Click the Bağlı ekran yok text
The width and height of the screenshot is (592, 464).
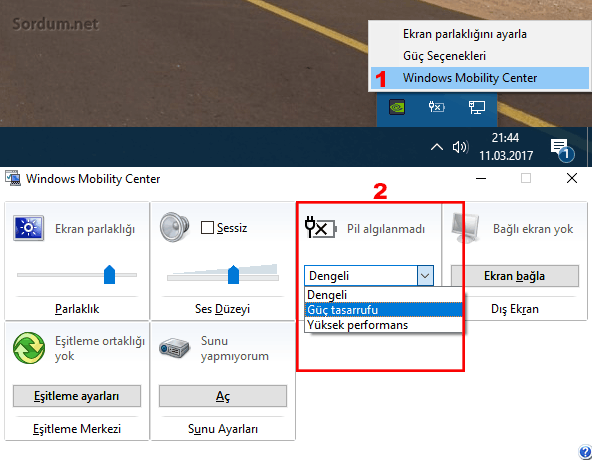click(533, 229)
